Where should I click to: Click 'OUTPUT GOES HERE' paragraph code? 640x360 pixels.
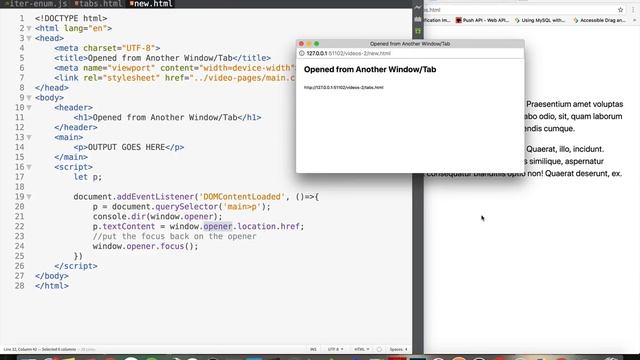click(x=129, y=147)
